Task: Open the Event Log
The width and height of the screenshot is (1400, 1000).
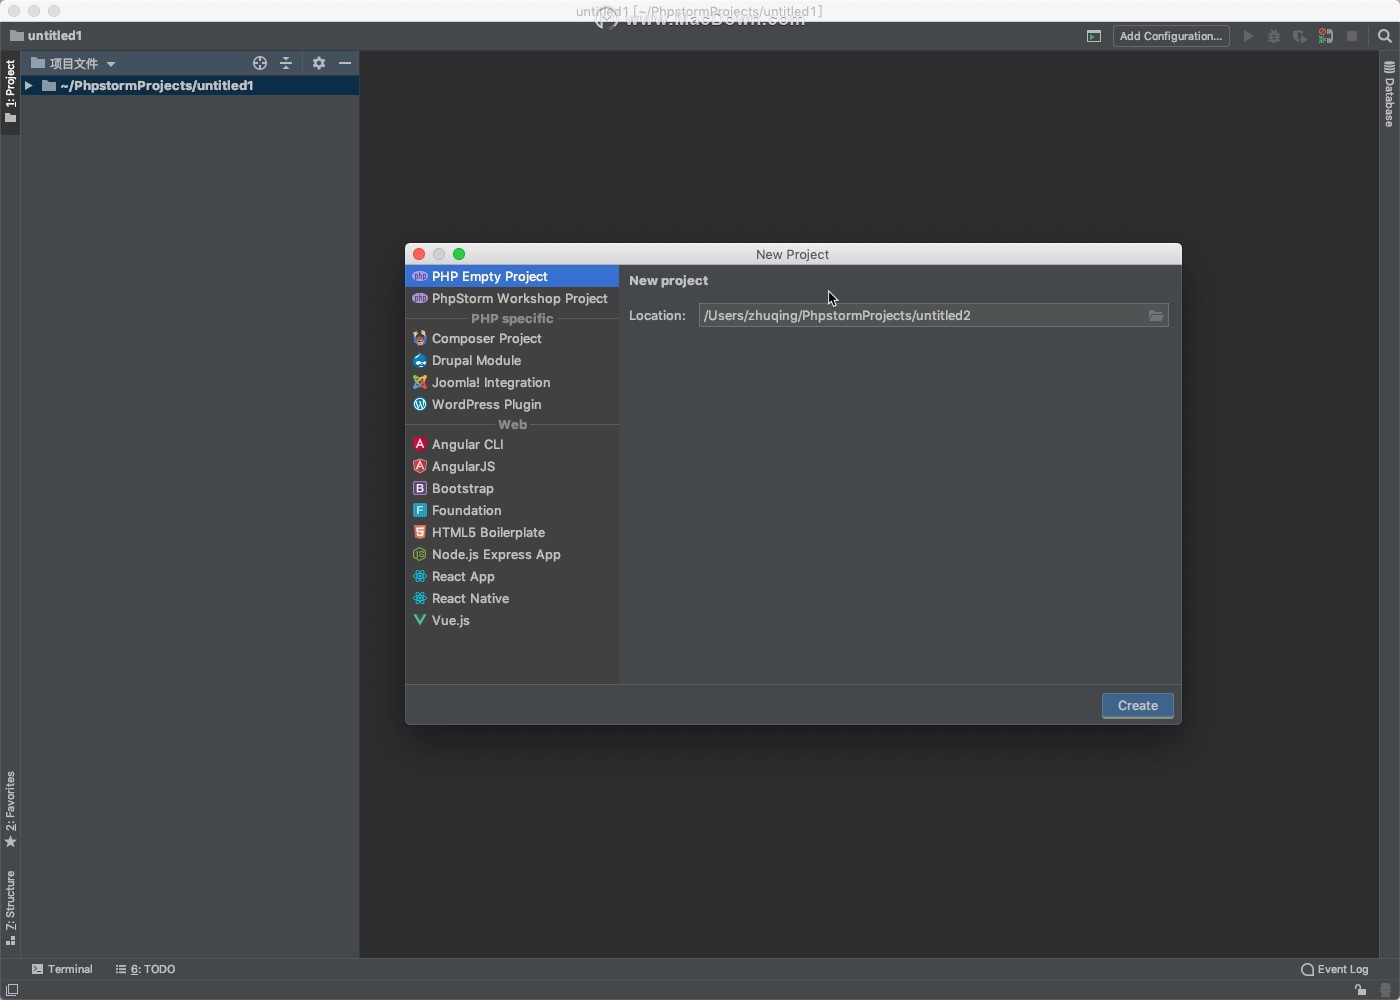Action: [1335, 969]
